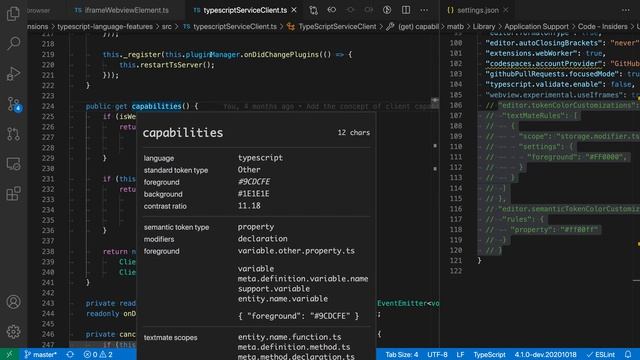This screenshot has width=640, height=360.
Task: Click line number 106 in settings.json gutter
Action: coord(456,105)
